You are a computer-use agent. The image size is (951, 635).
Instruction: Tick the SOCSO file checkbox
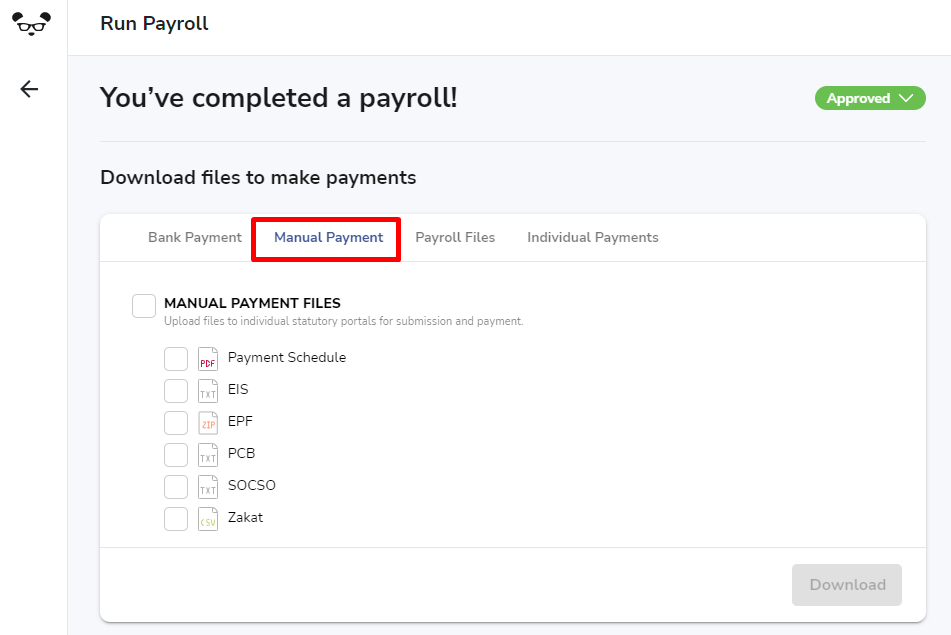click(x=176, y=487)
